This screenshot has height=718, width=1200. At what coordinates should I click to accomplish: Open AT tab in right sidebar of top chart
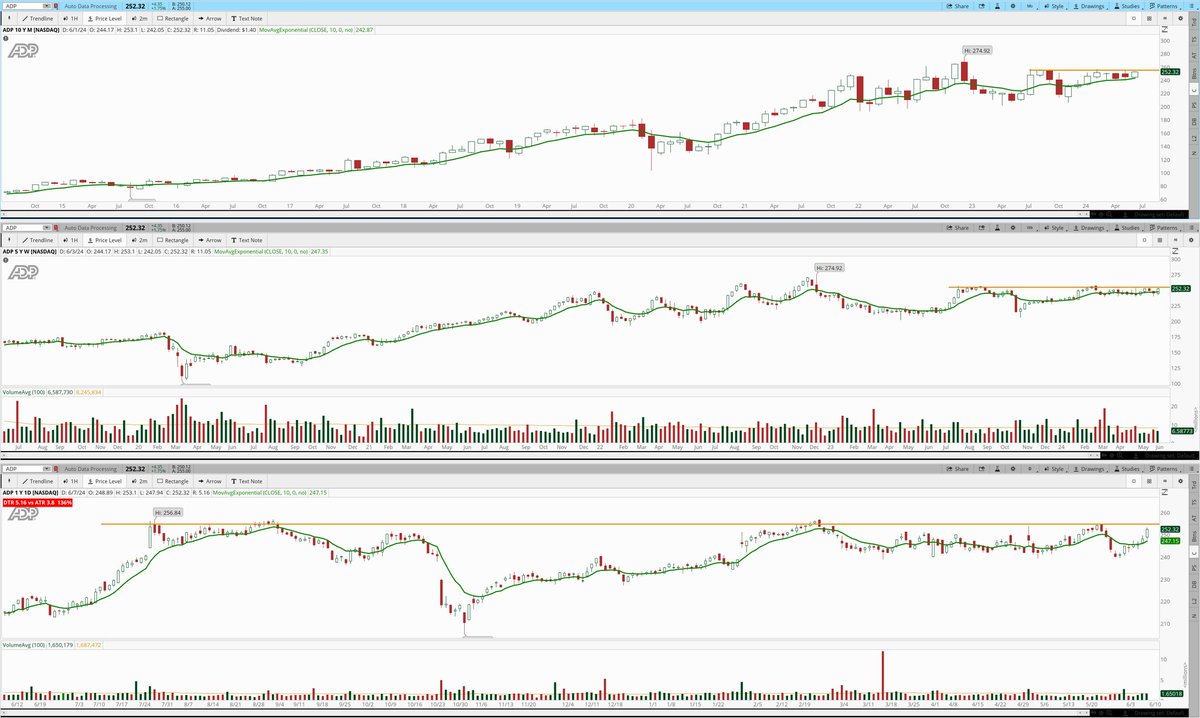coord(1194,55)
